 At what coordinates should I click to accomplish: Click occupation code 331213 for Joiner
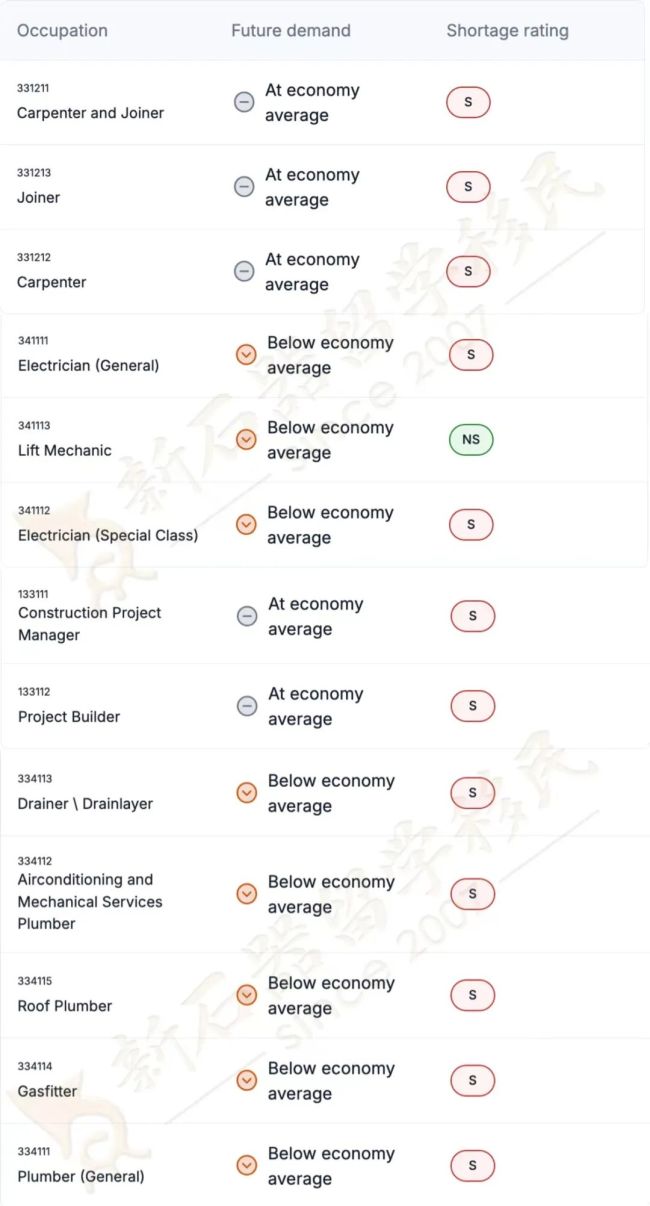click(34, 173)
